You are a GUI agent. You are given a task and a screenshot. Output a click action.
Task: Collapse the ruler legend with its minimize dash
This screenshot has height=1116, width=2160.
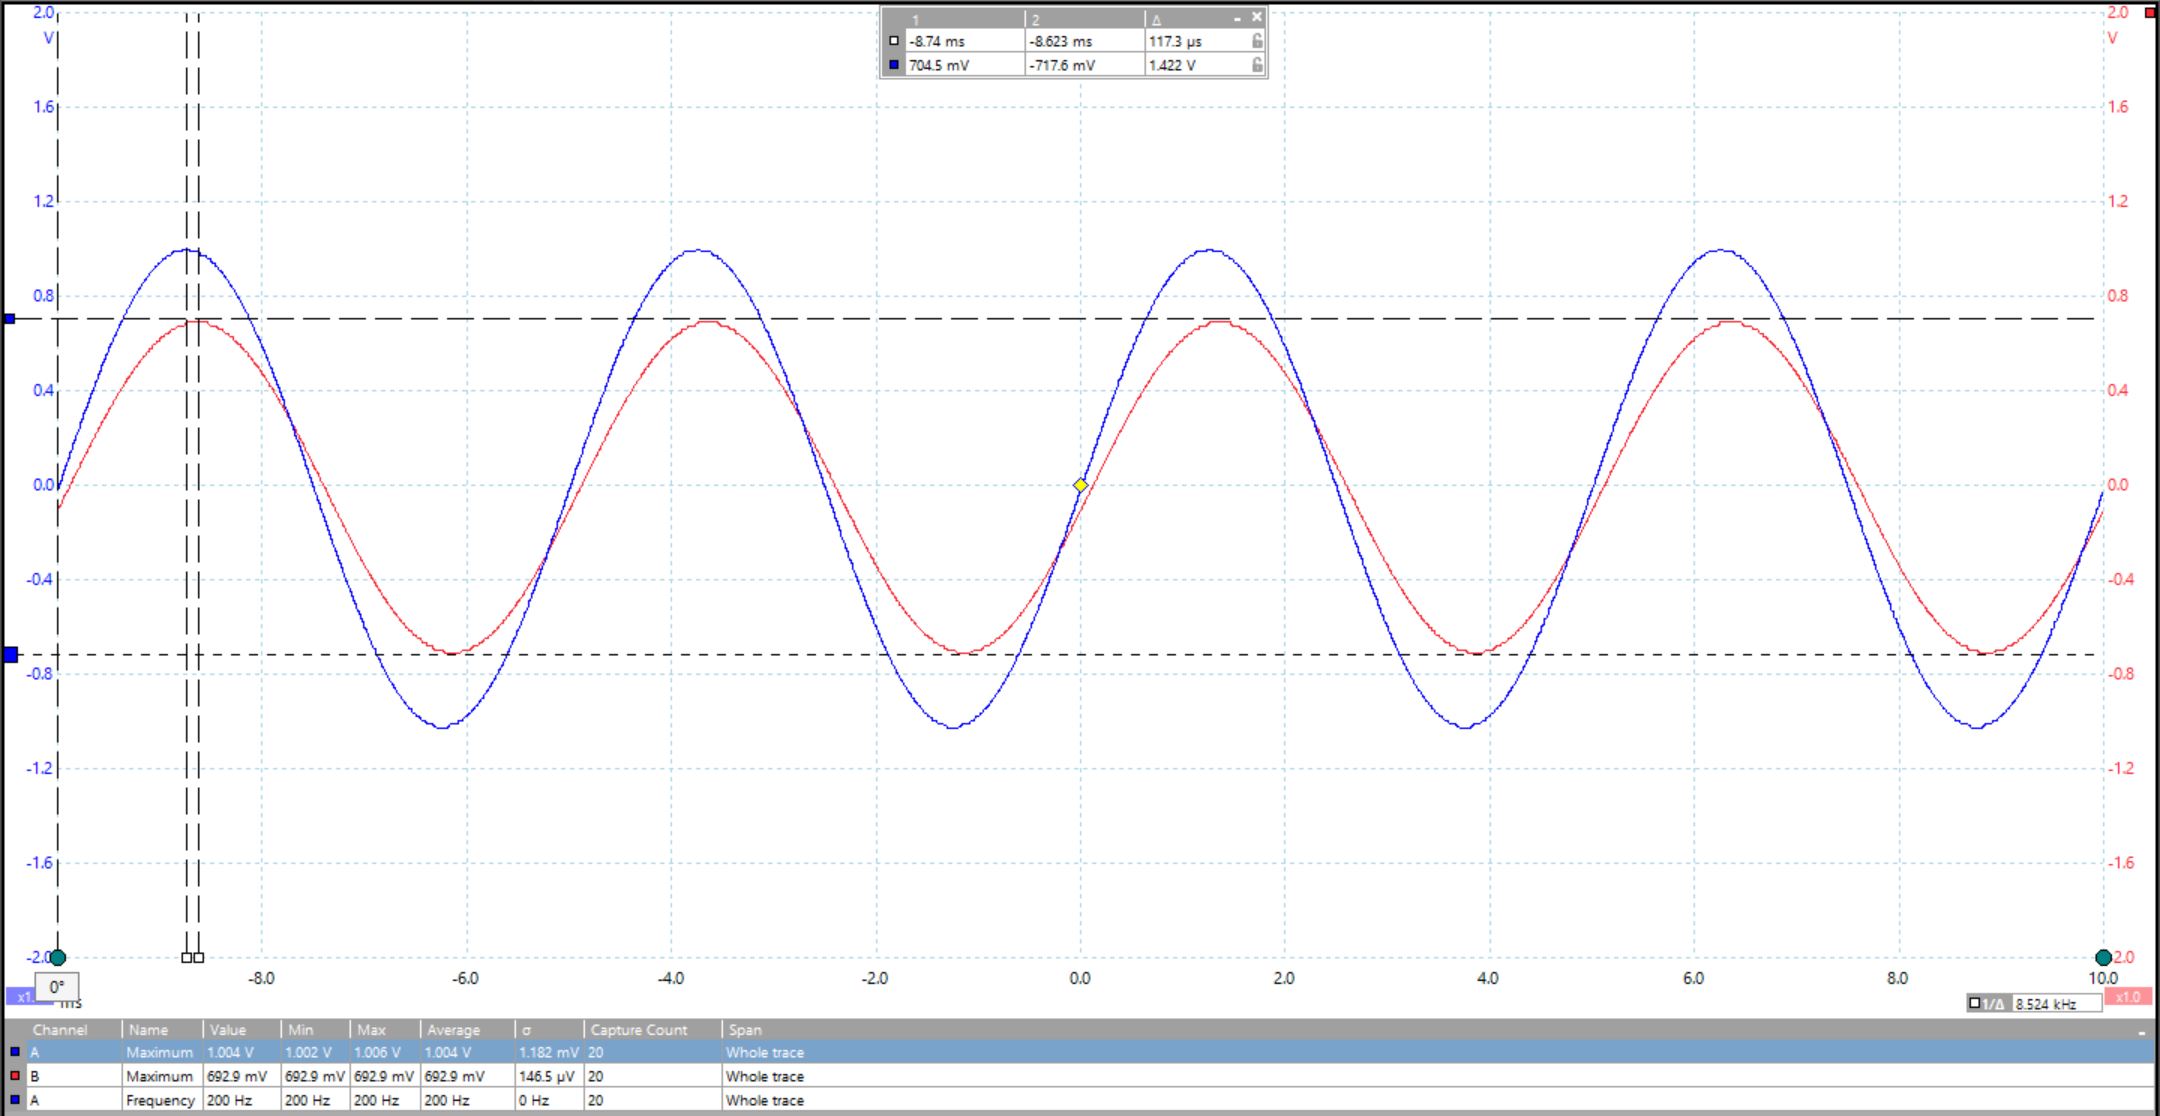coord(1238,17)
